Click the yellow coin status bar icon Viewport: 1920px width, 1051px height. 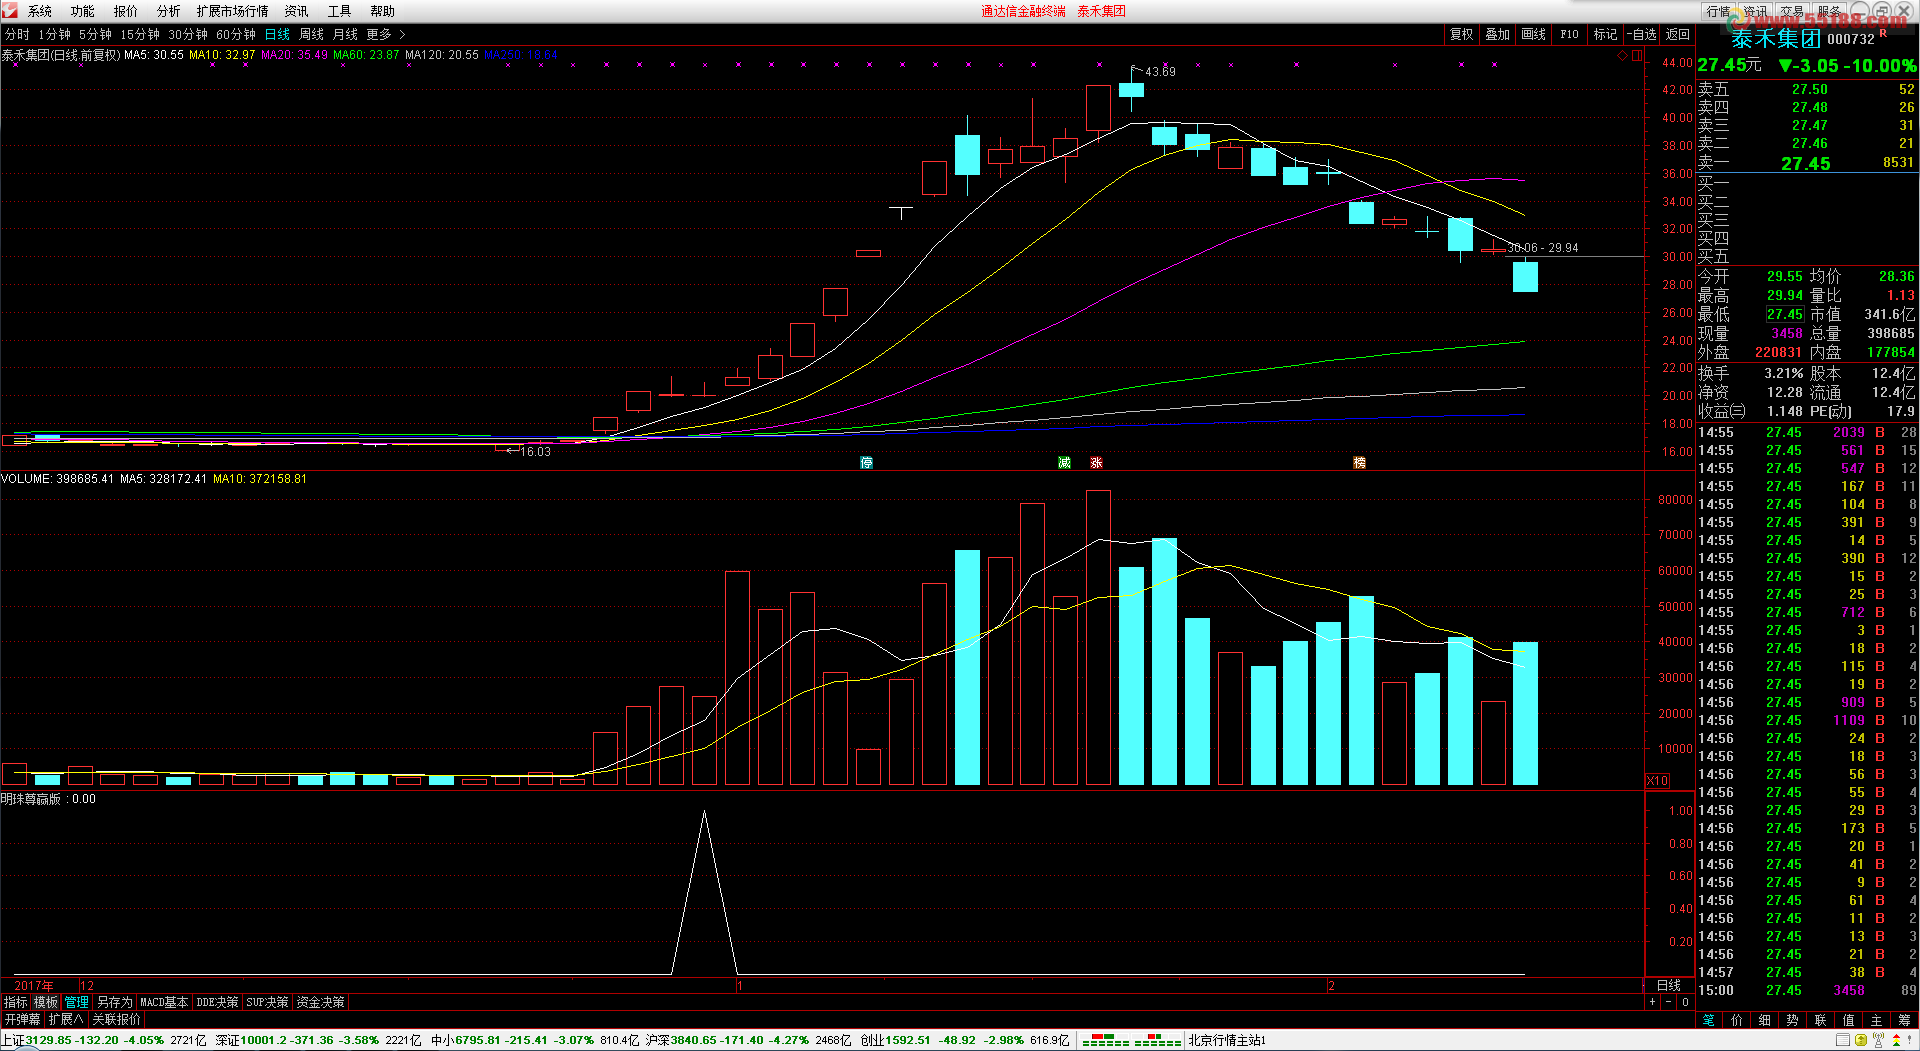1861,1041
